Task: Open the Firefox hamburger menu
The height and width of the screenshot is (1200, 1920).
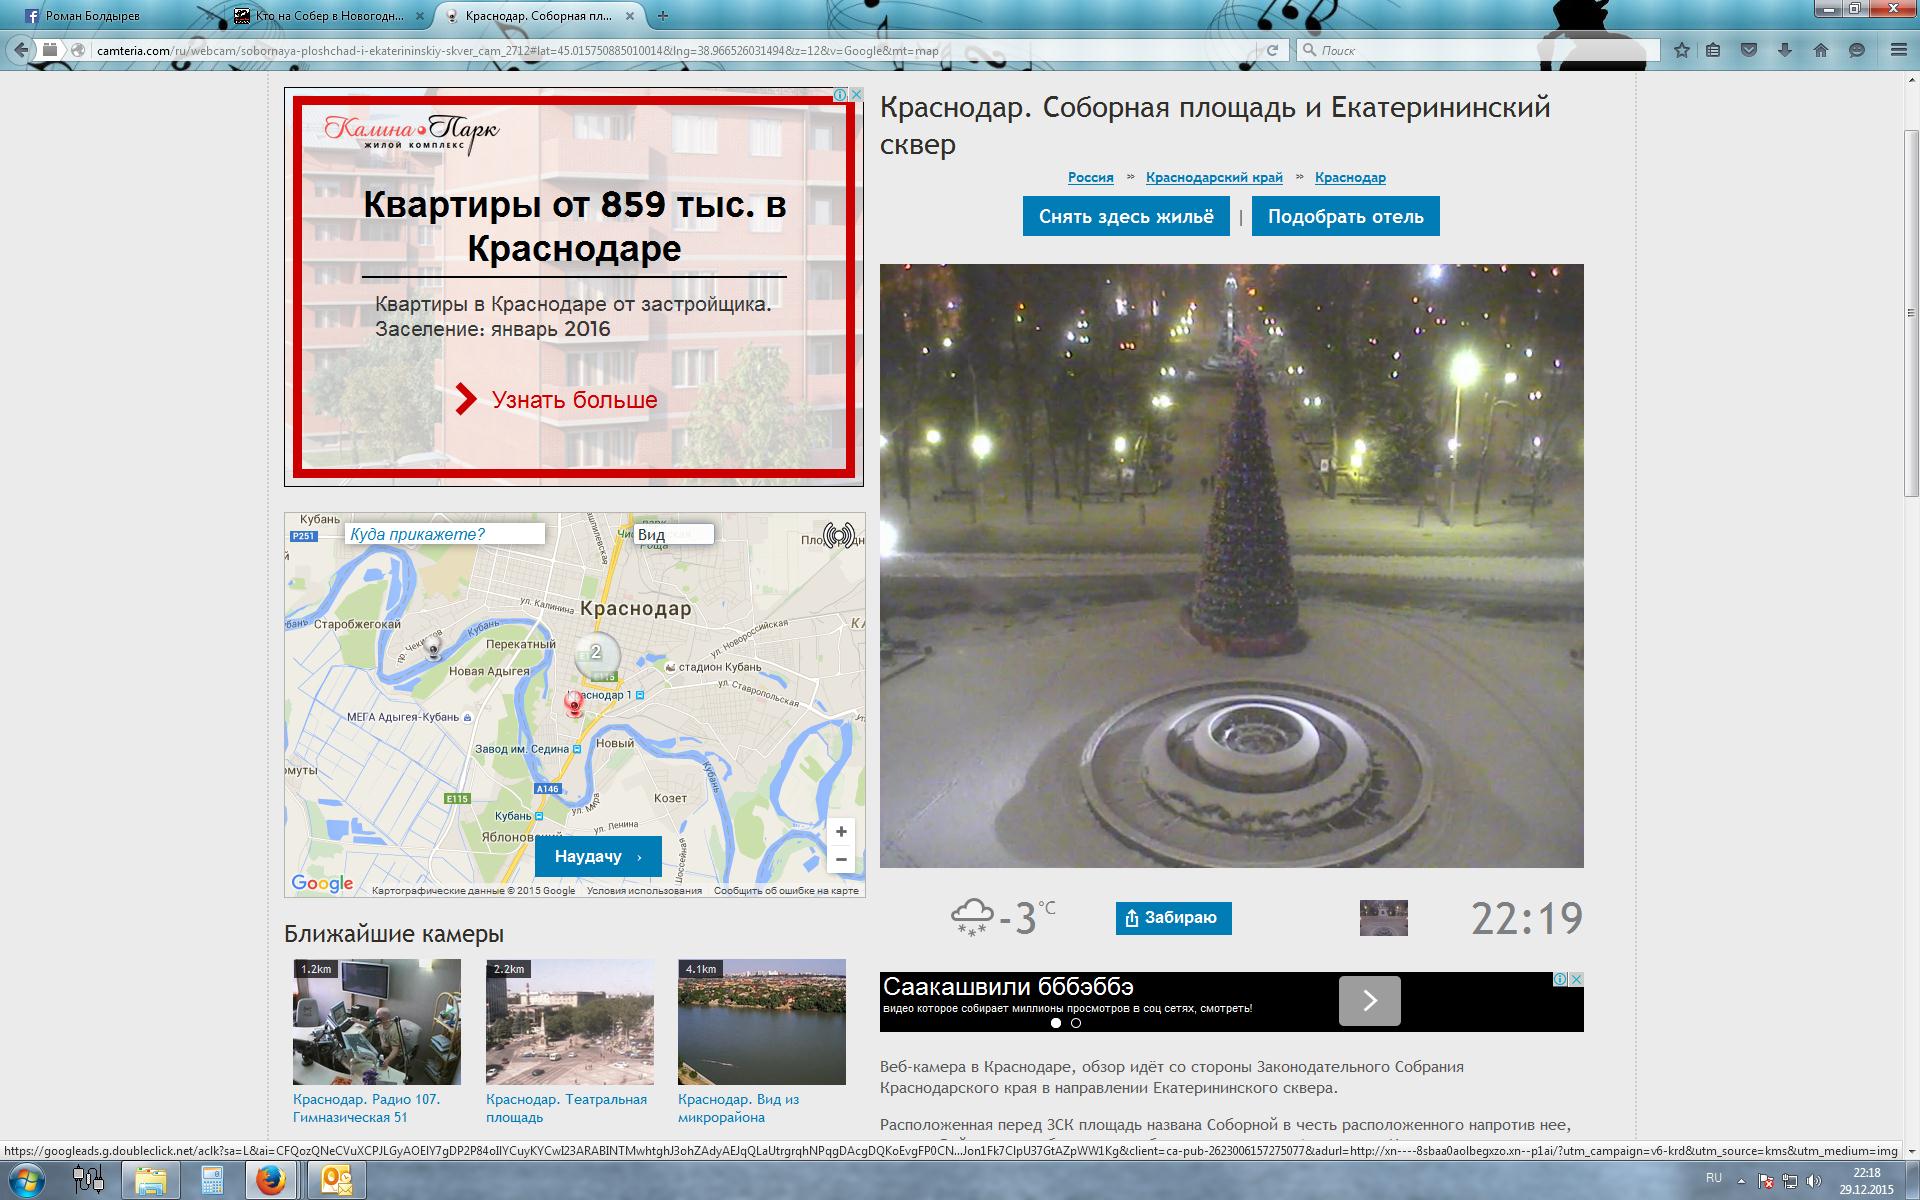Action: pyautogui.click(x=1899, y=50)
